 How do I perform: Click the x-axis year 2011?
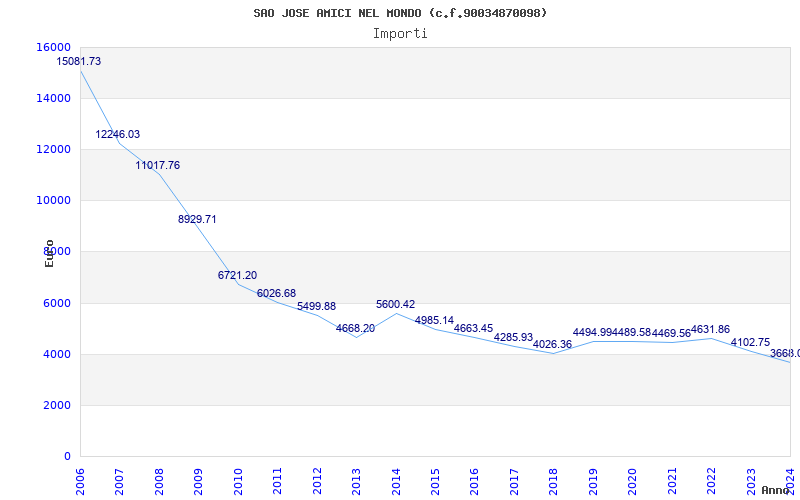click(278, 480)
